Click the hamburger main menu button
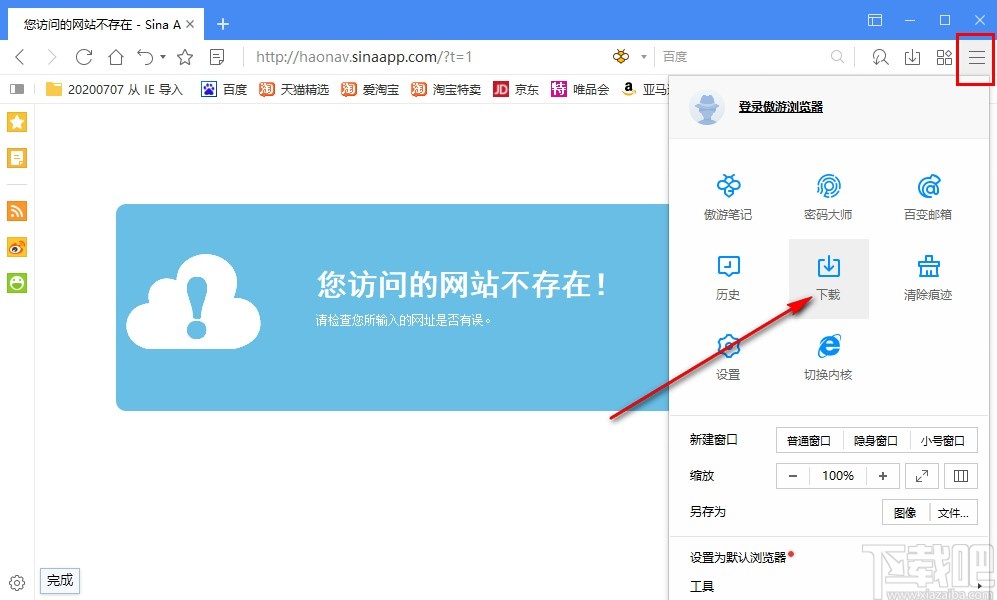 click(976, 58)
